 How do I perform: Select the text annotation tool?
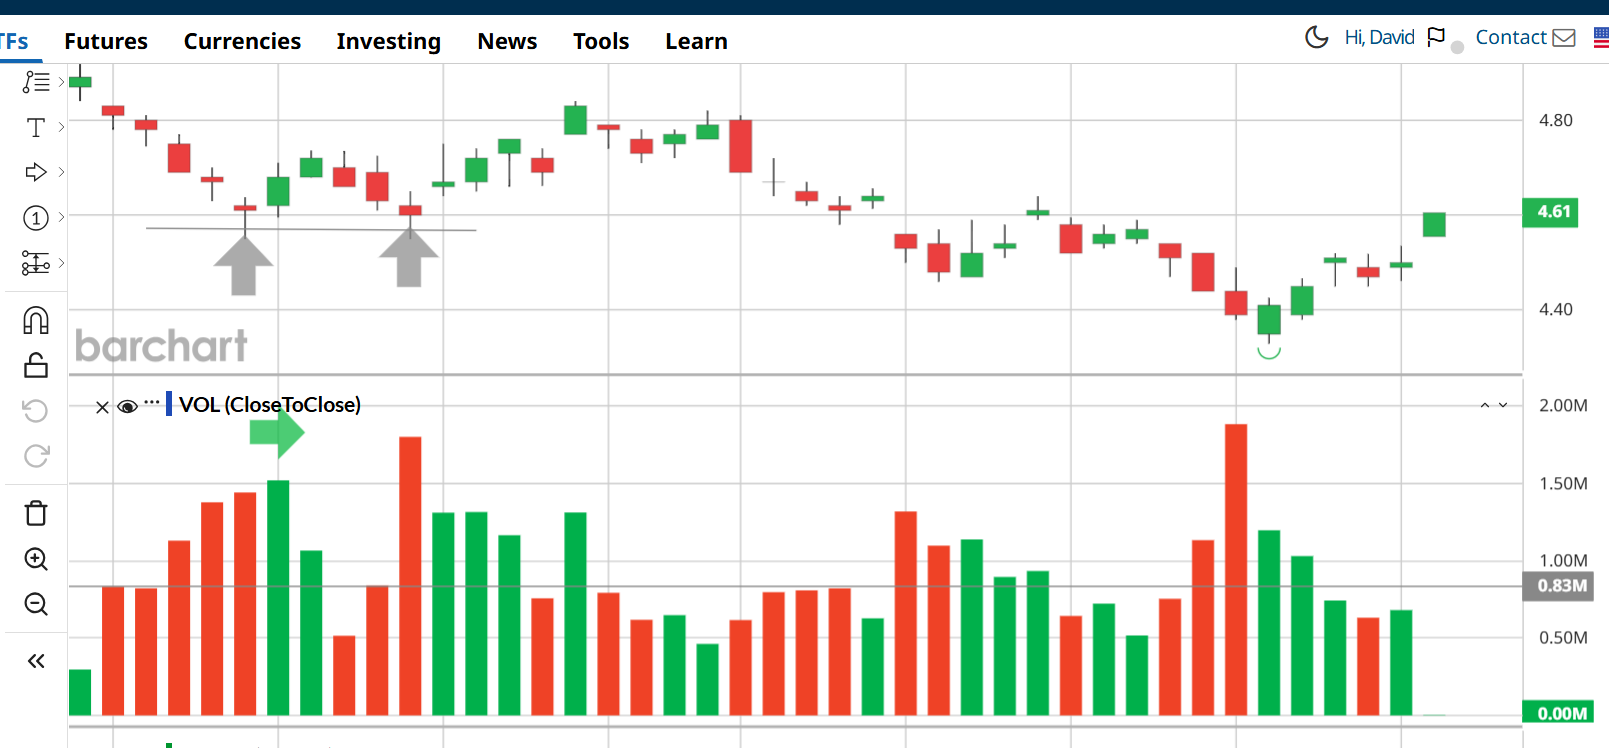tap(36, 127)
